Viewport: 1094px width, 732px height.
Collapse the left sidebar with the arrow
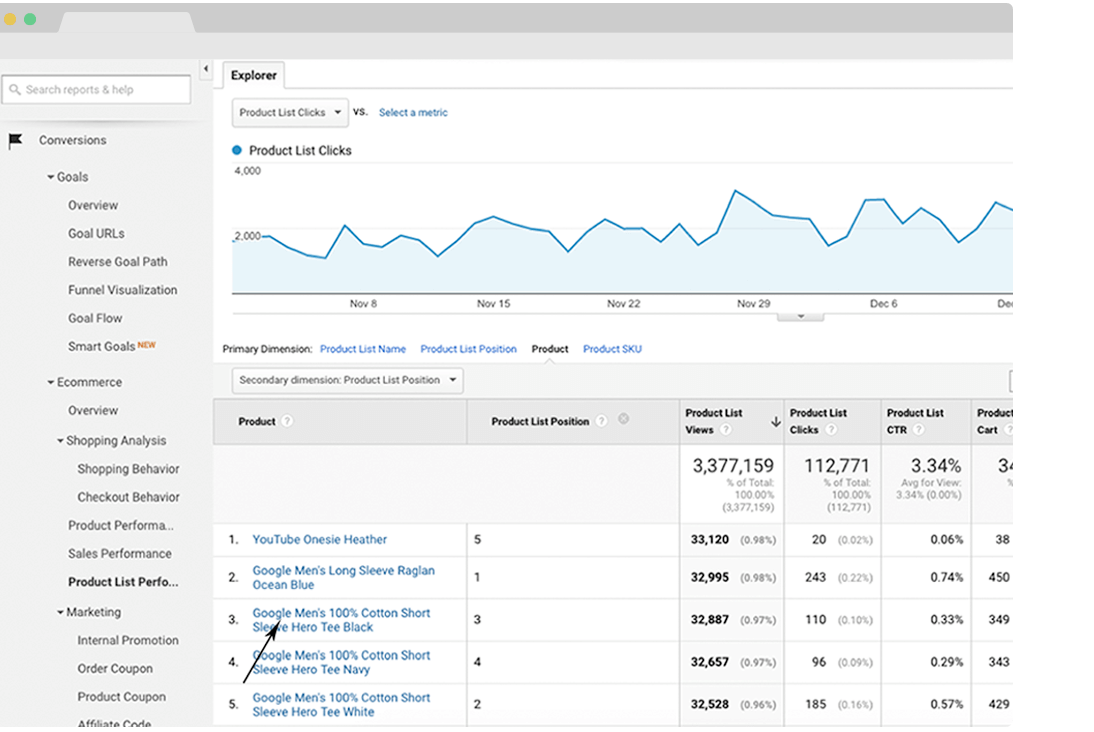pyautogui.click(x=205, y=69)
